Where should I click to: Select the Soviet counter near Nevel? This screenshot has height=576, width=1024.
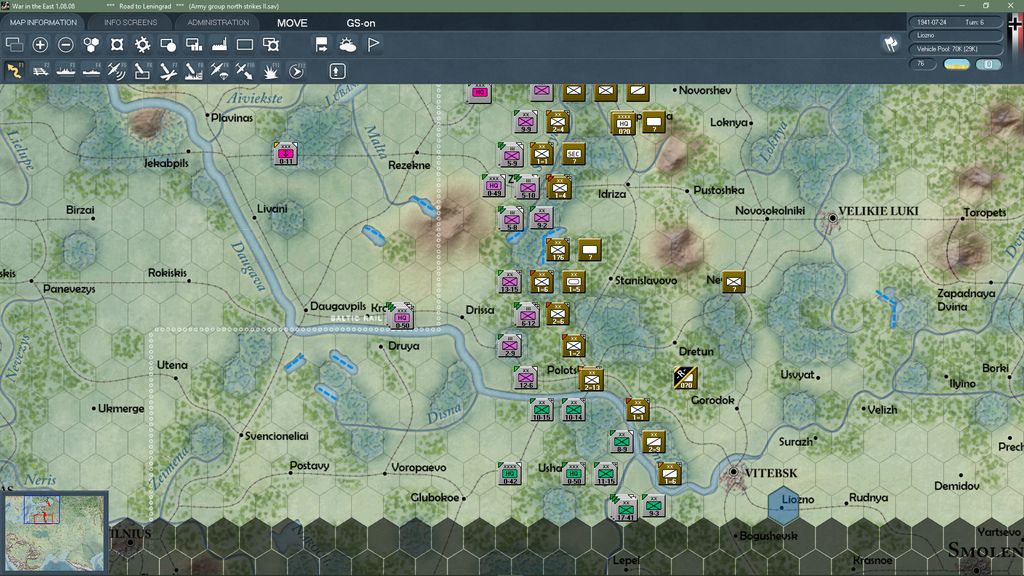pos(733,281)
